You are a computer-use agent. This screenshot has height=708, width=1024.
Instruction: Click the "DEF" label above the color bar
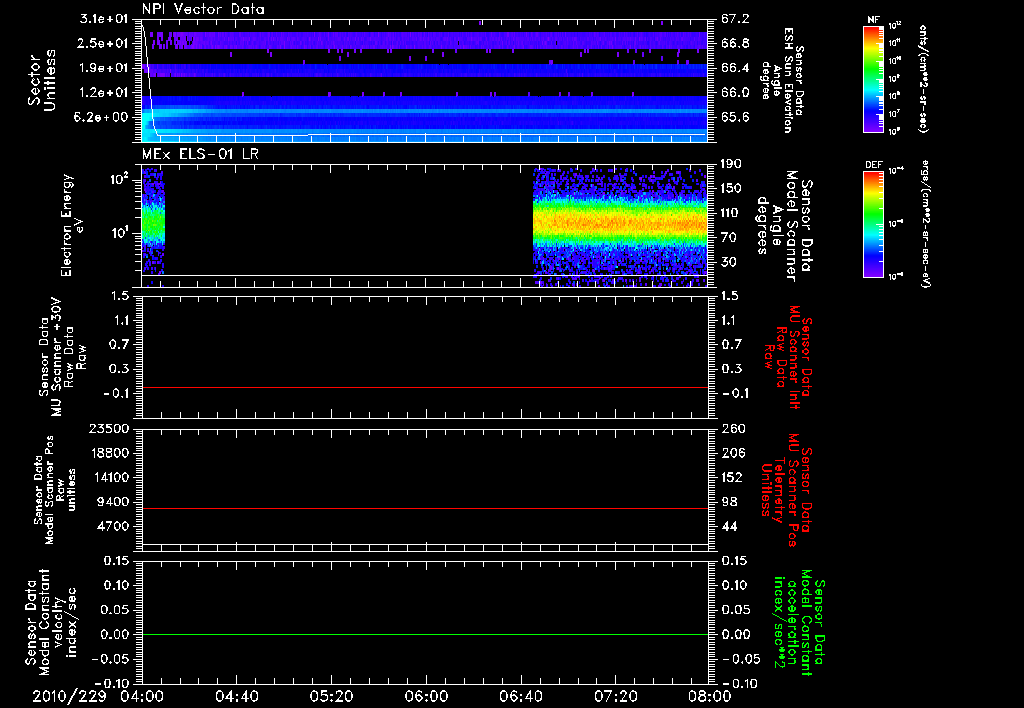coord(873,165)
